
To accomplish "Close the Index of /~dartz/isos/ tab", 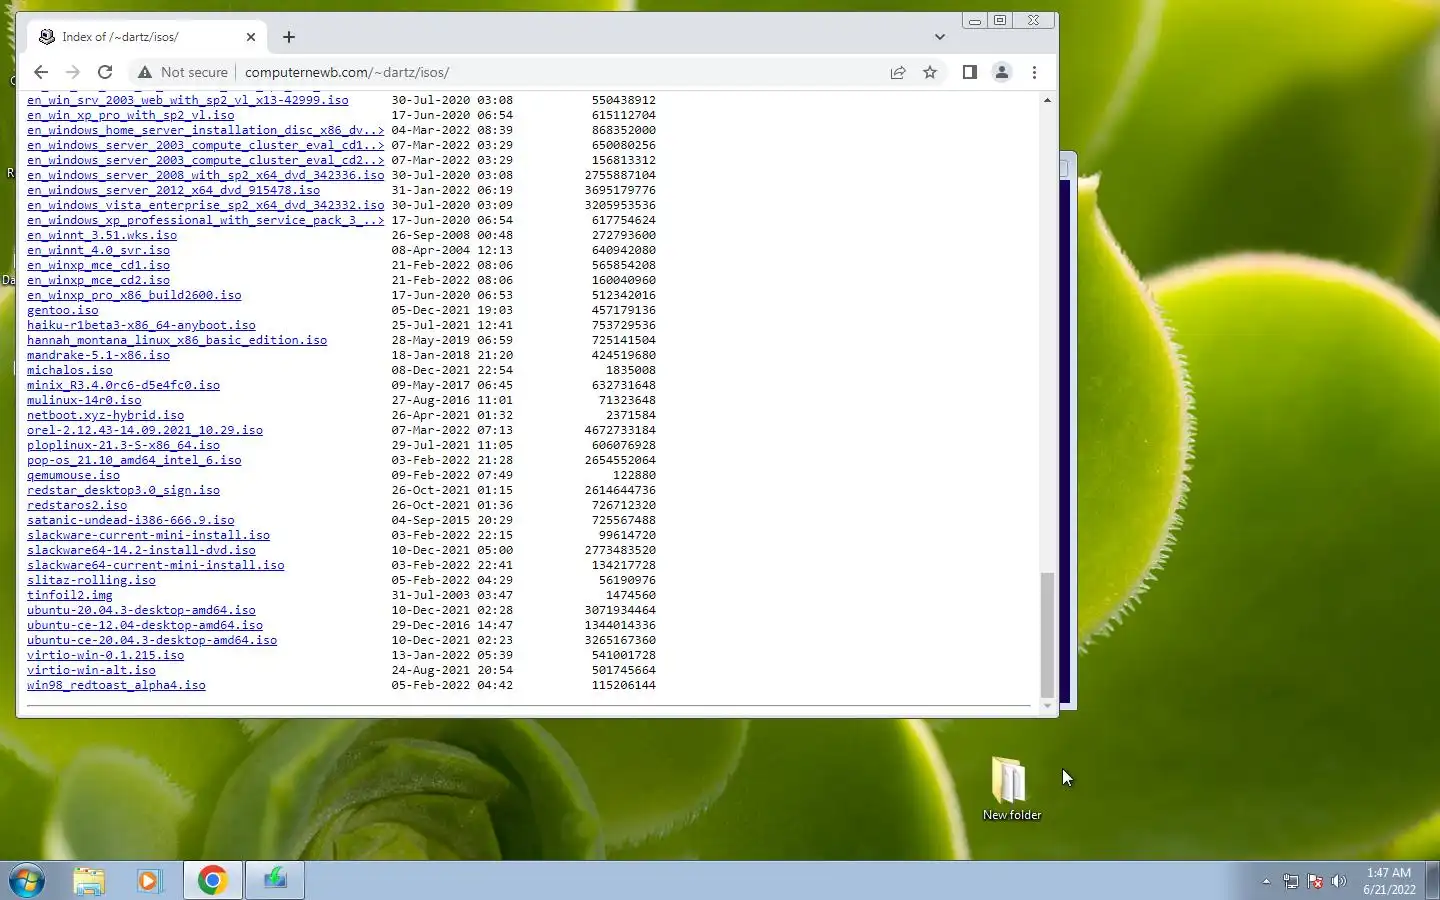I will (251, 37).
